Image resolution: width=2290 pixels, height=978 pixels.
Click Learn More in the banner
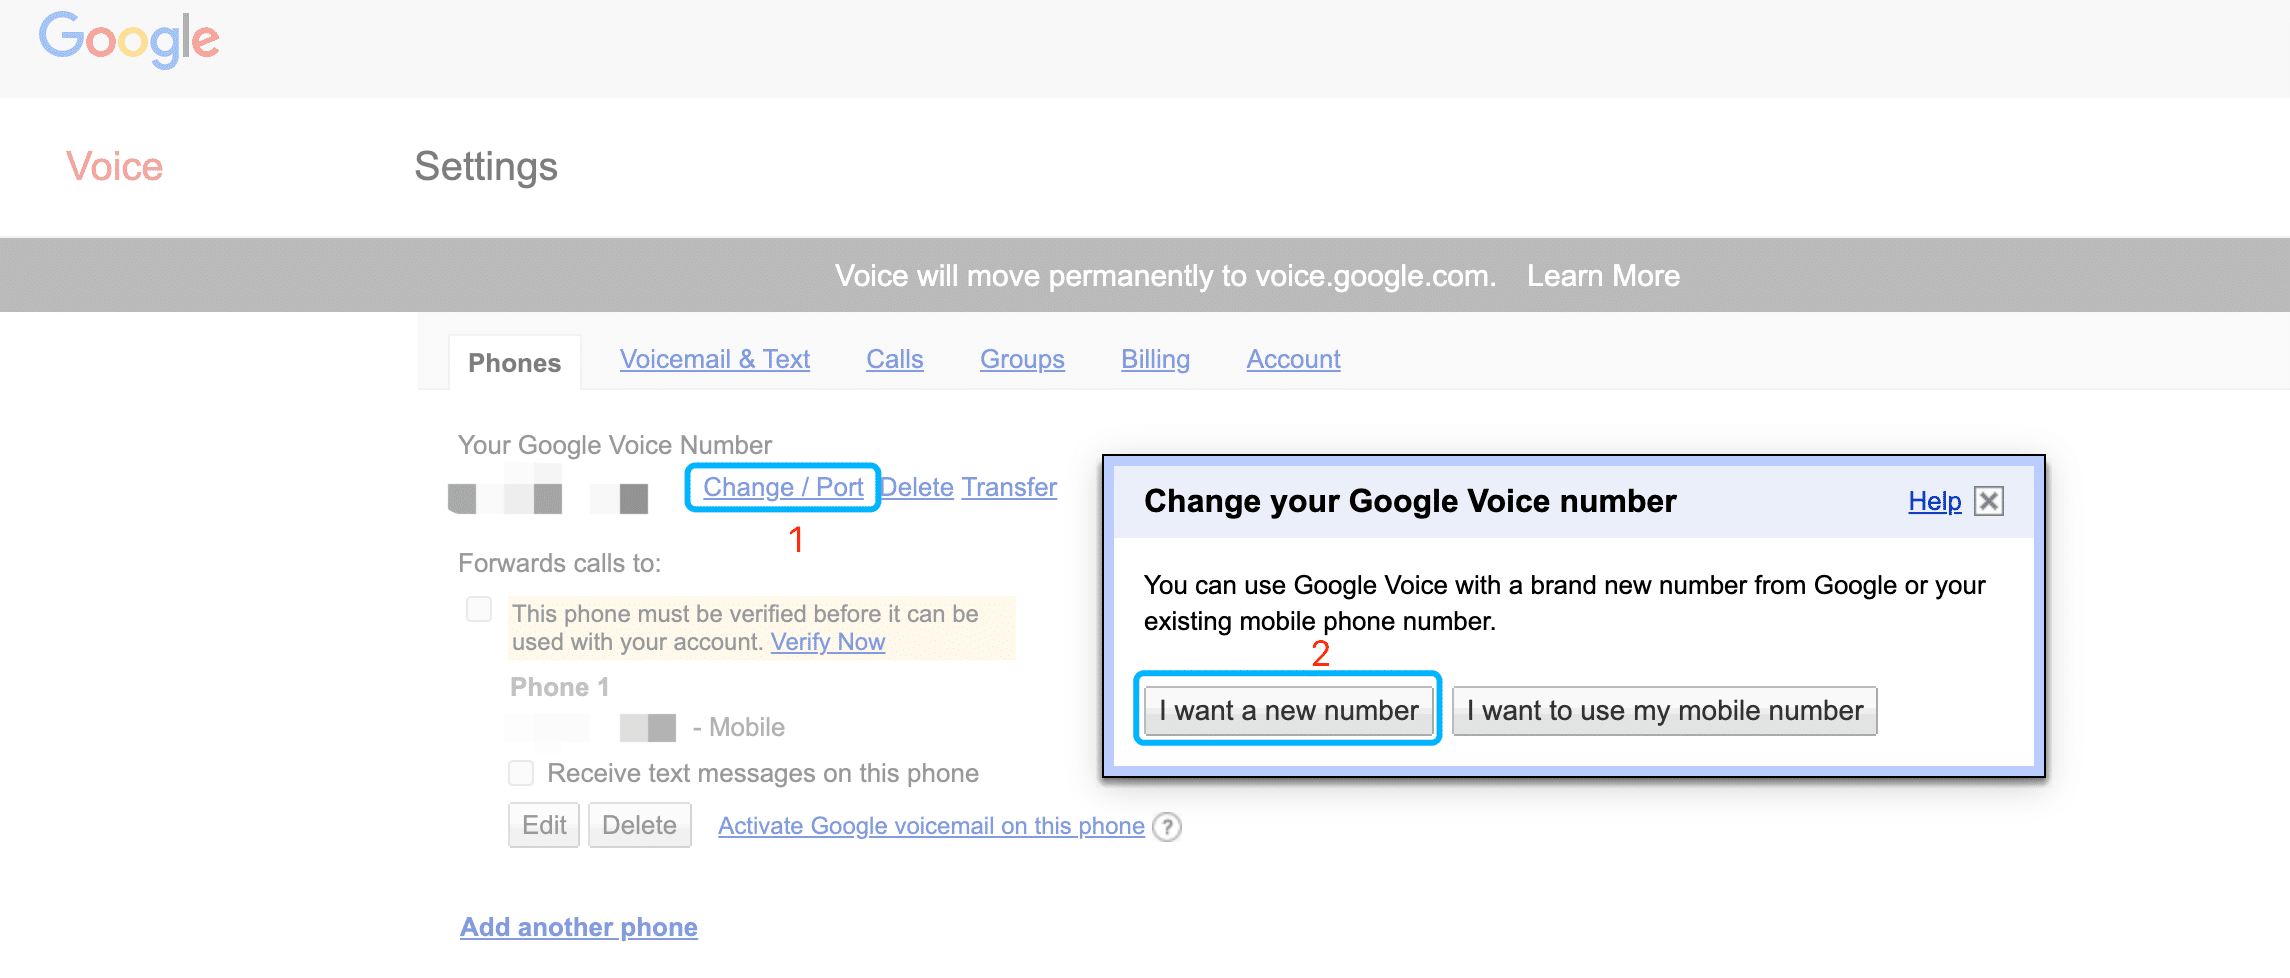(1603, 276)
